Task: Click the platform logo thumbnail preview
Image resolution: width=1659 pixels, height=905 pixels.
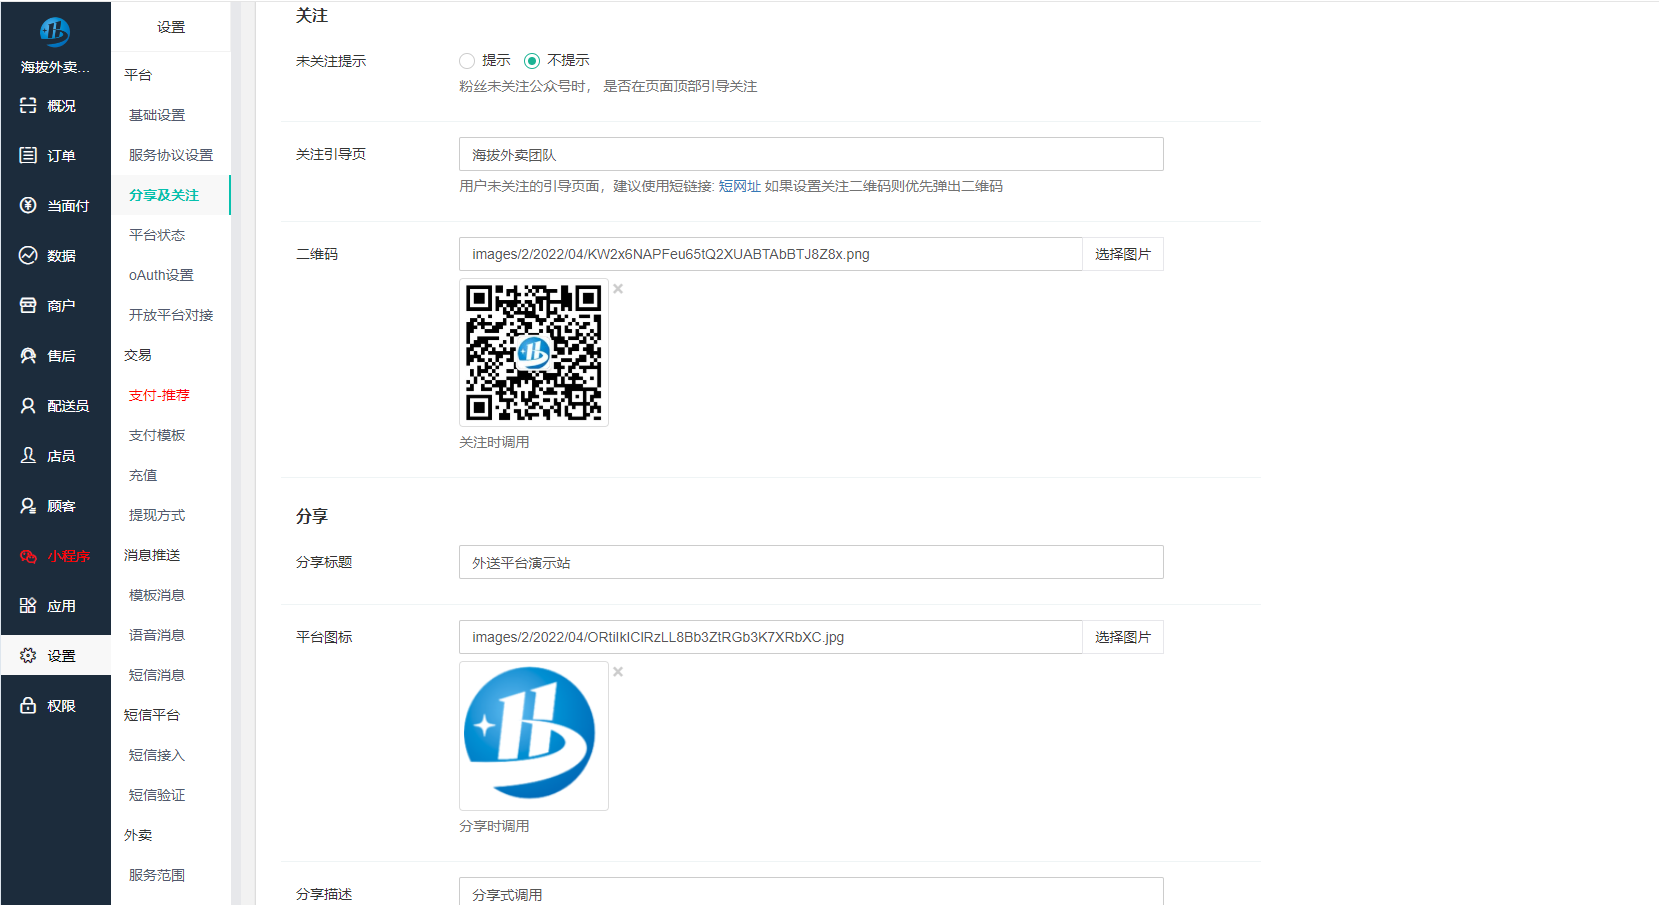Action: (x=534, y=736)
